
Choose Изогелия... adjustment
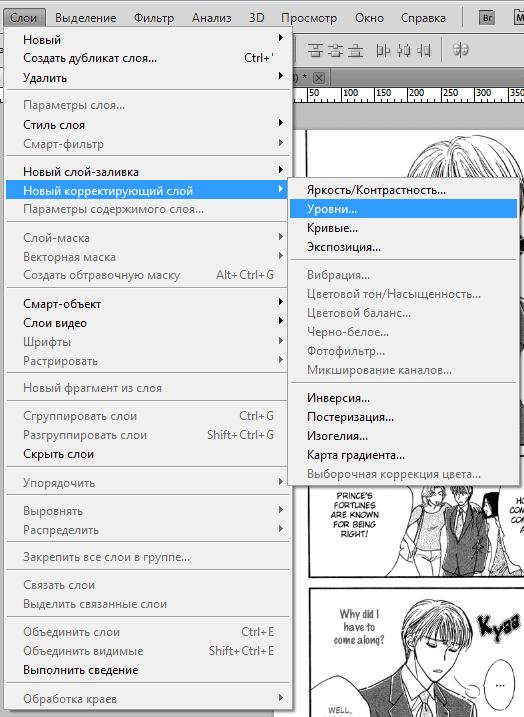404,436
